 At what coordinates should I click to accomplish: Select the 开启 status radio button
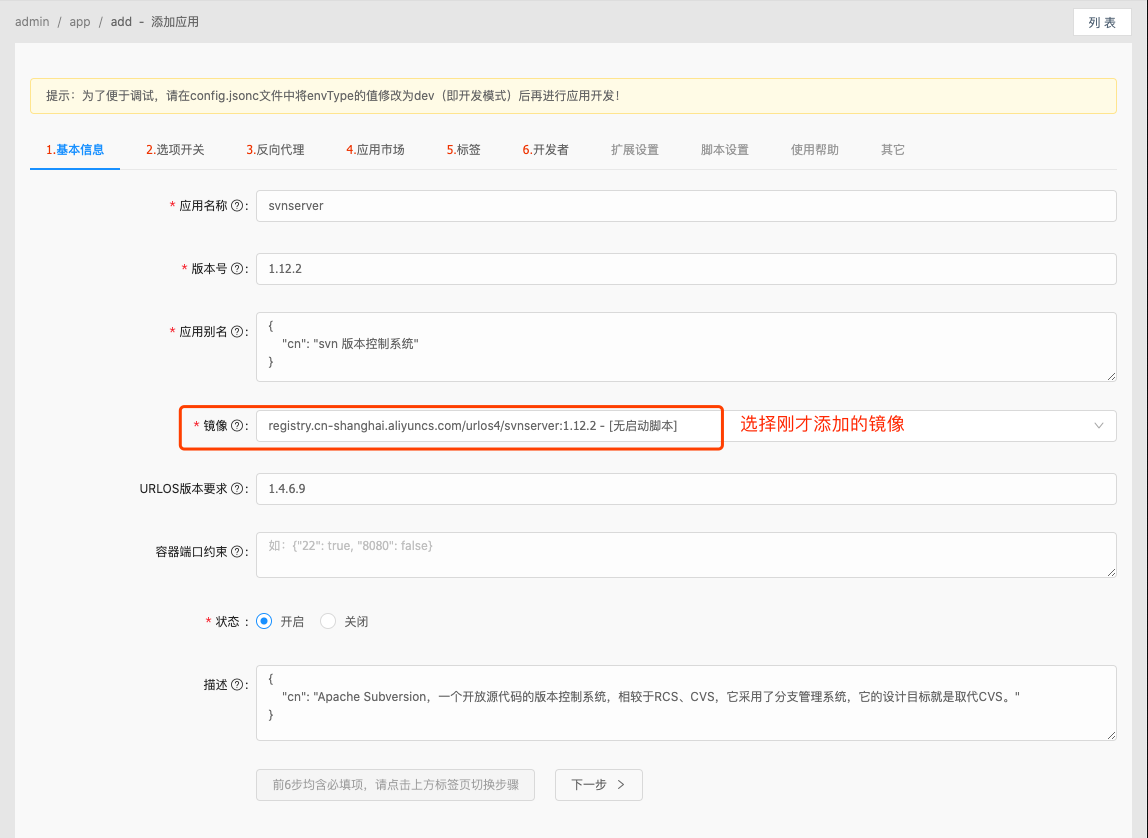point(264,621)
